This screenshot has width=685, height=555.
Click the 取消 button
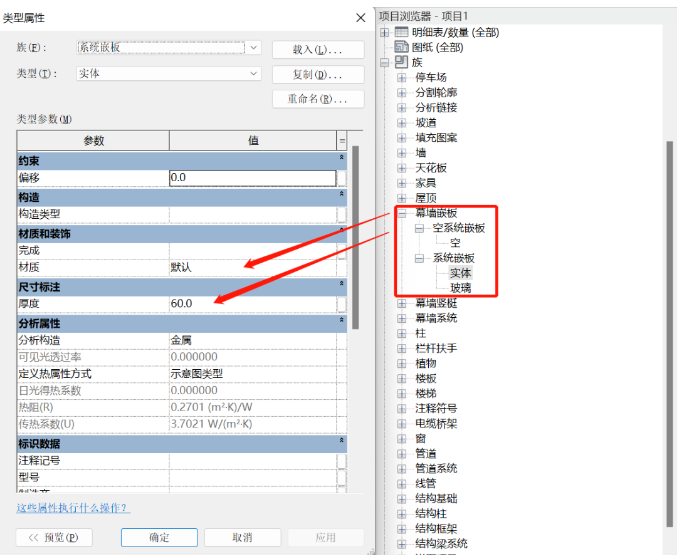pyautogui.click(x=242, y=537)
